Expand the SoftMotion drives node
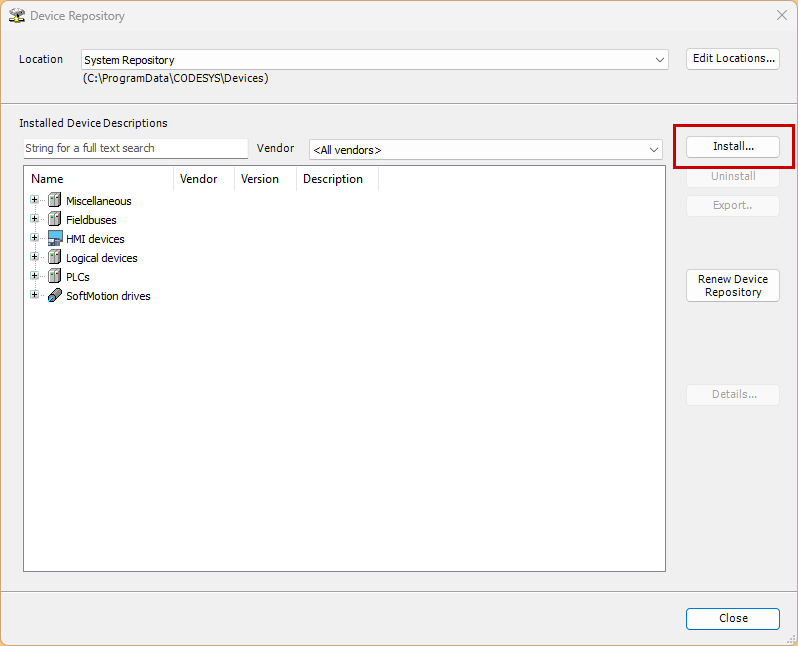This screenshot has height=646, width=798. tap(35, 296)
